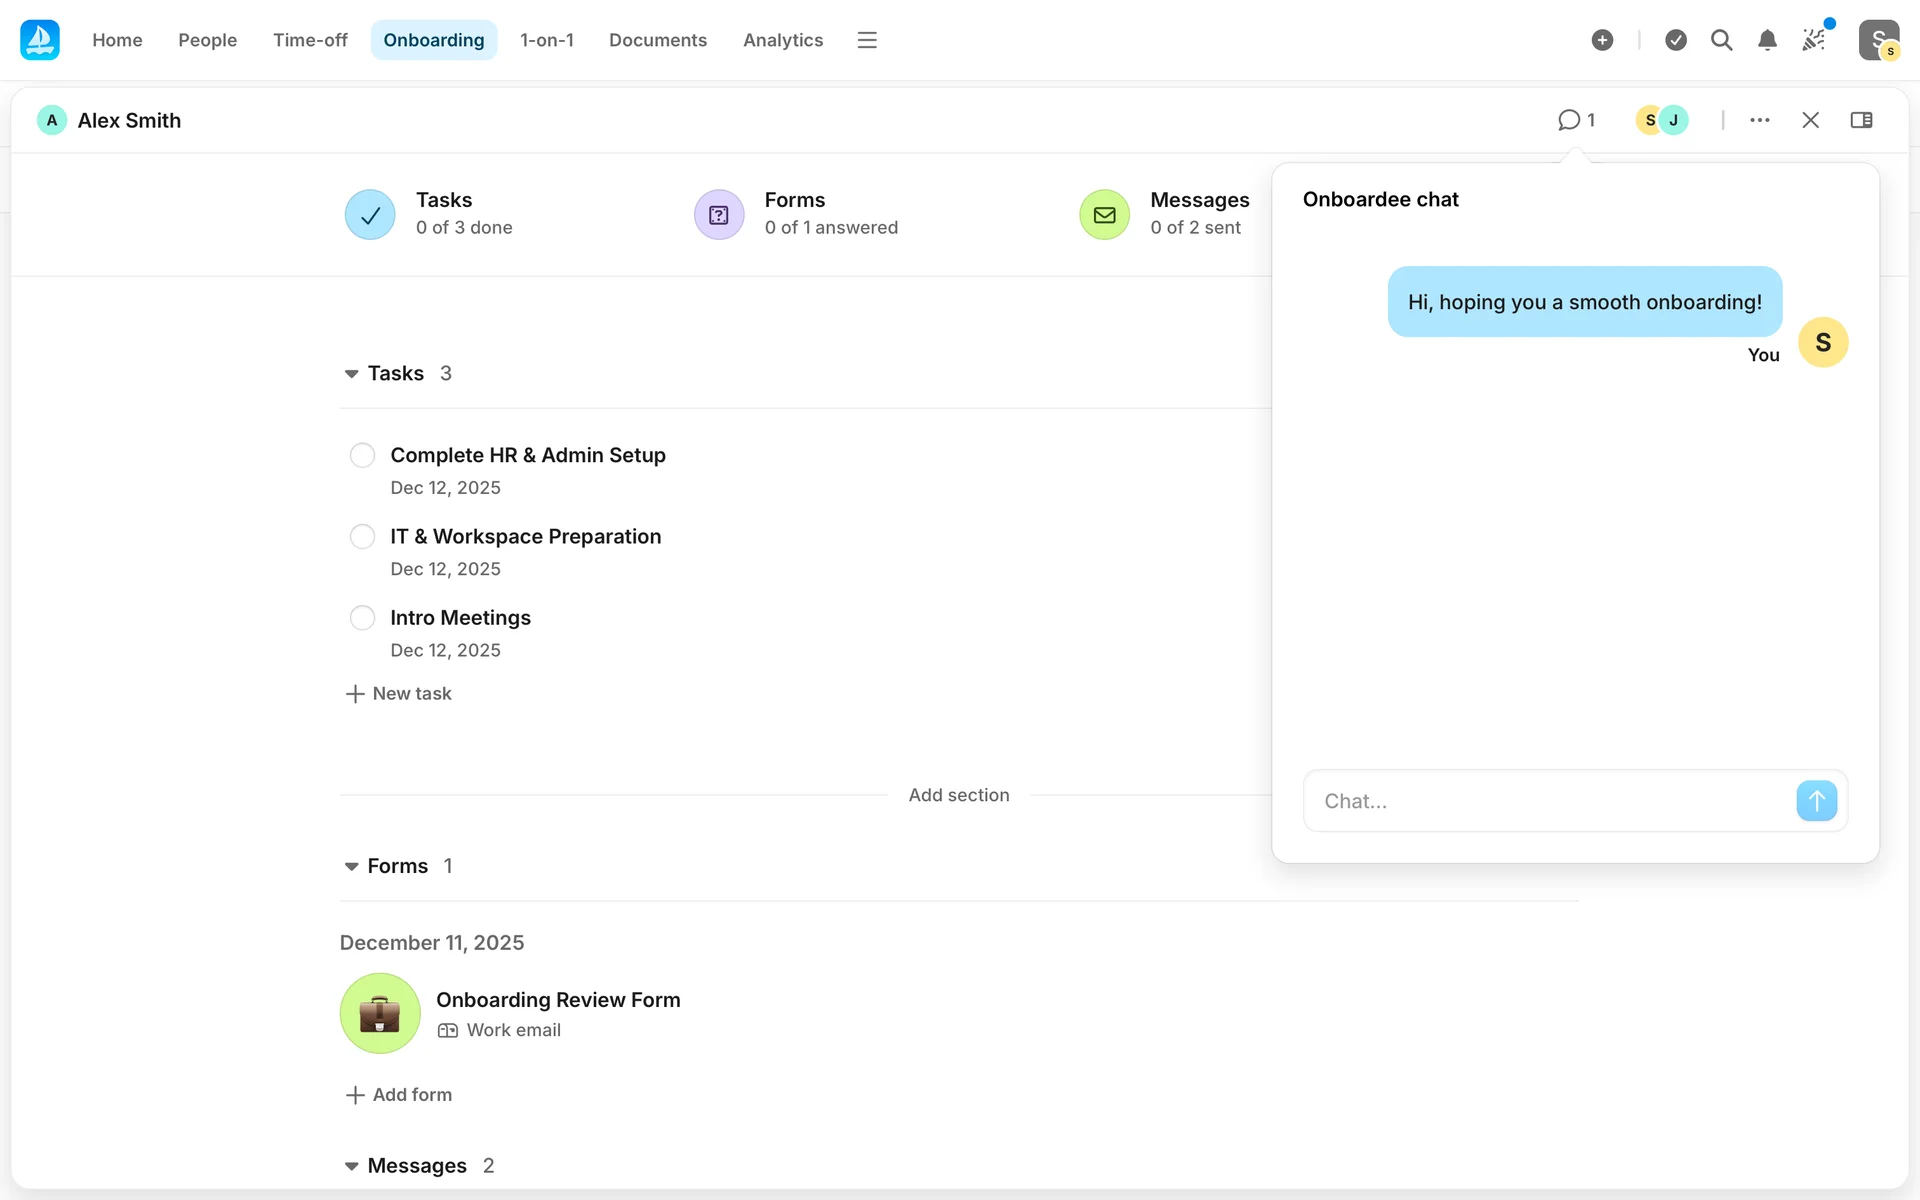The height and width of the screenshot is (1200, 1920).
Task: Send chat message with arrow button
Action: [1816, 801]
